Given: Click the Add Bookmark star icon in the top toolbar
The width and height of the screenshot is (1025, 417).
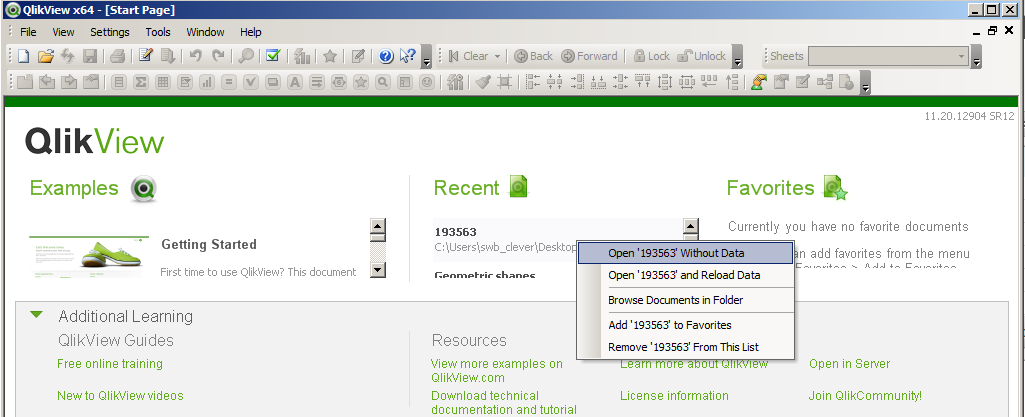Looking at the screenshot, I should pyautogui.click(x=329, y=56).
